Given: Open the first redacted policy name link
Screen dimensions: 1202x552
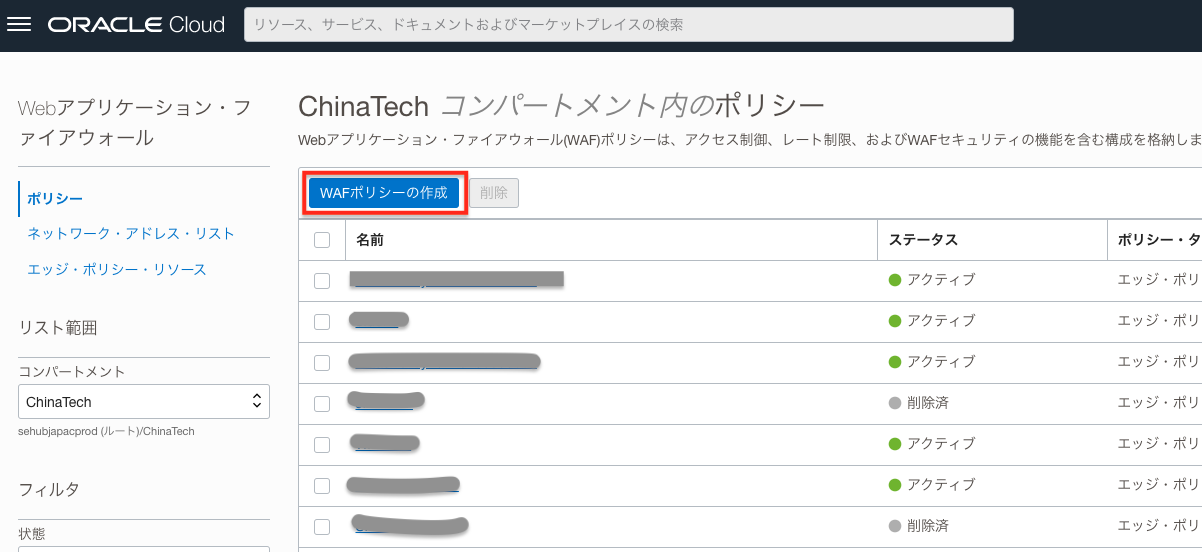Looking at the screenshot, I should click(x=456, y=280).
